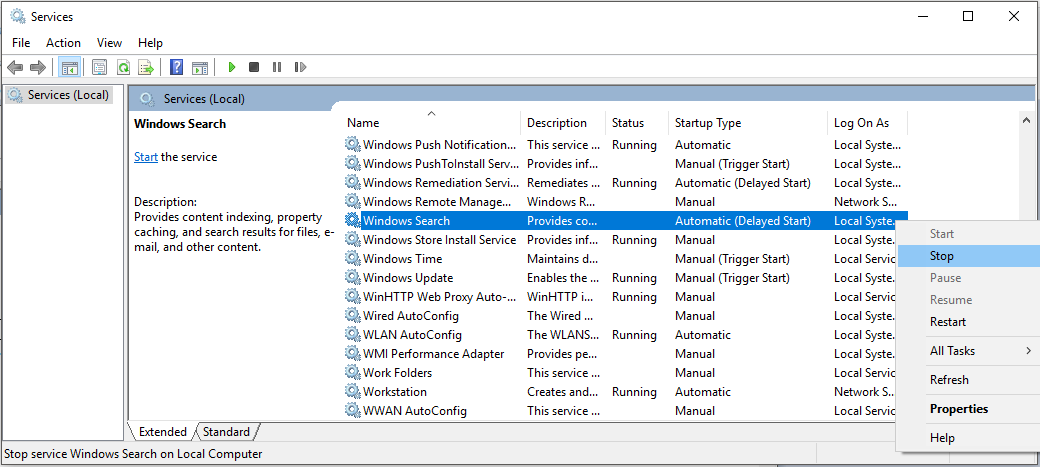
Task: Select the Wired AutoConfig service name
Action: (x=411, y=316)
